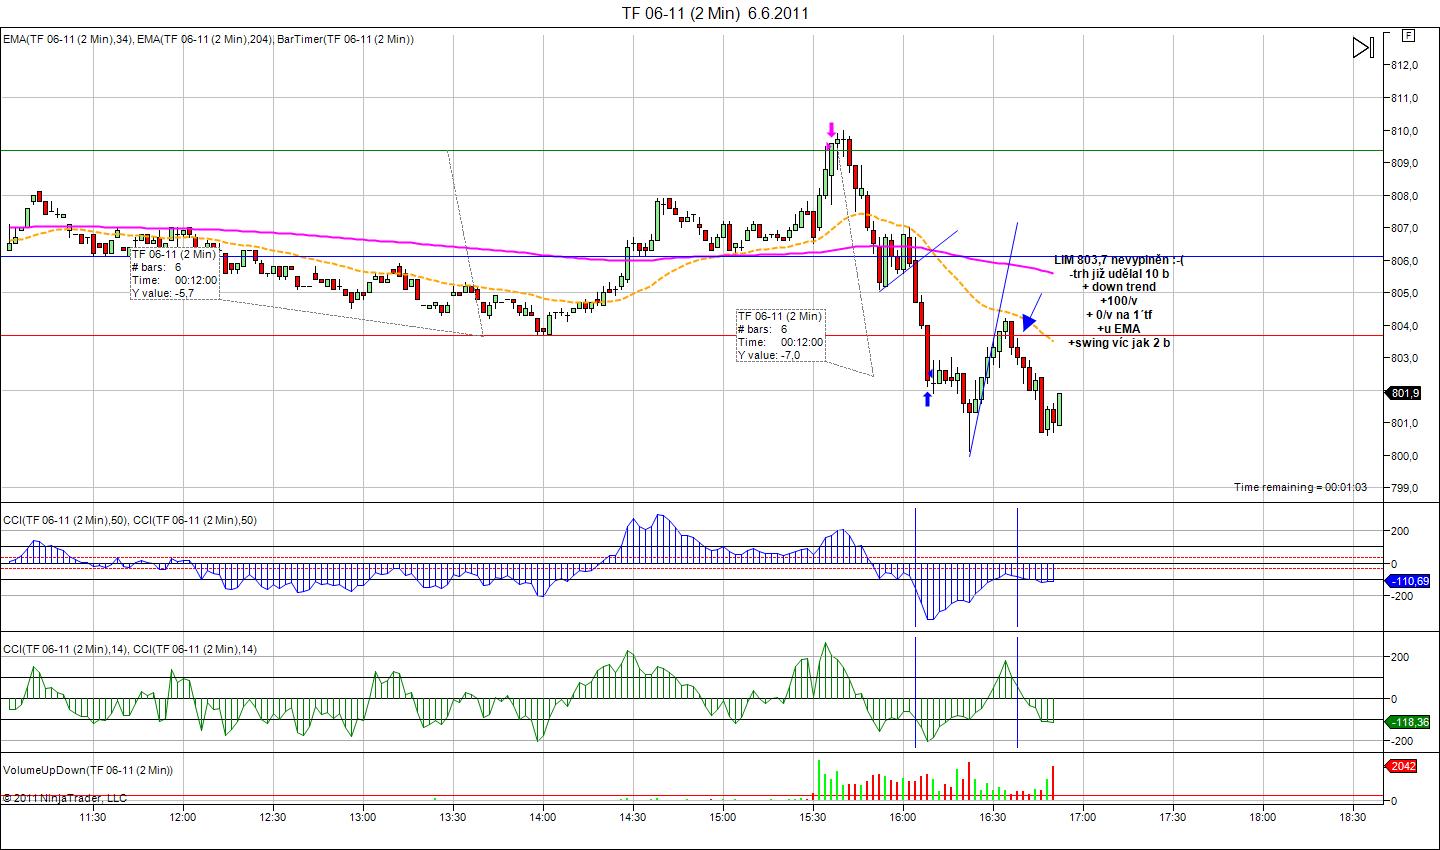The height and width of the screenshot is (850, 1440).
Task: Click the CCI 14 panel label
Action: pos(130,649)
